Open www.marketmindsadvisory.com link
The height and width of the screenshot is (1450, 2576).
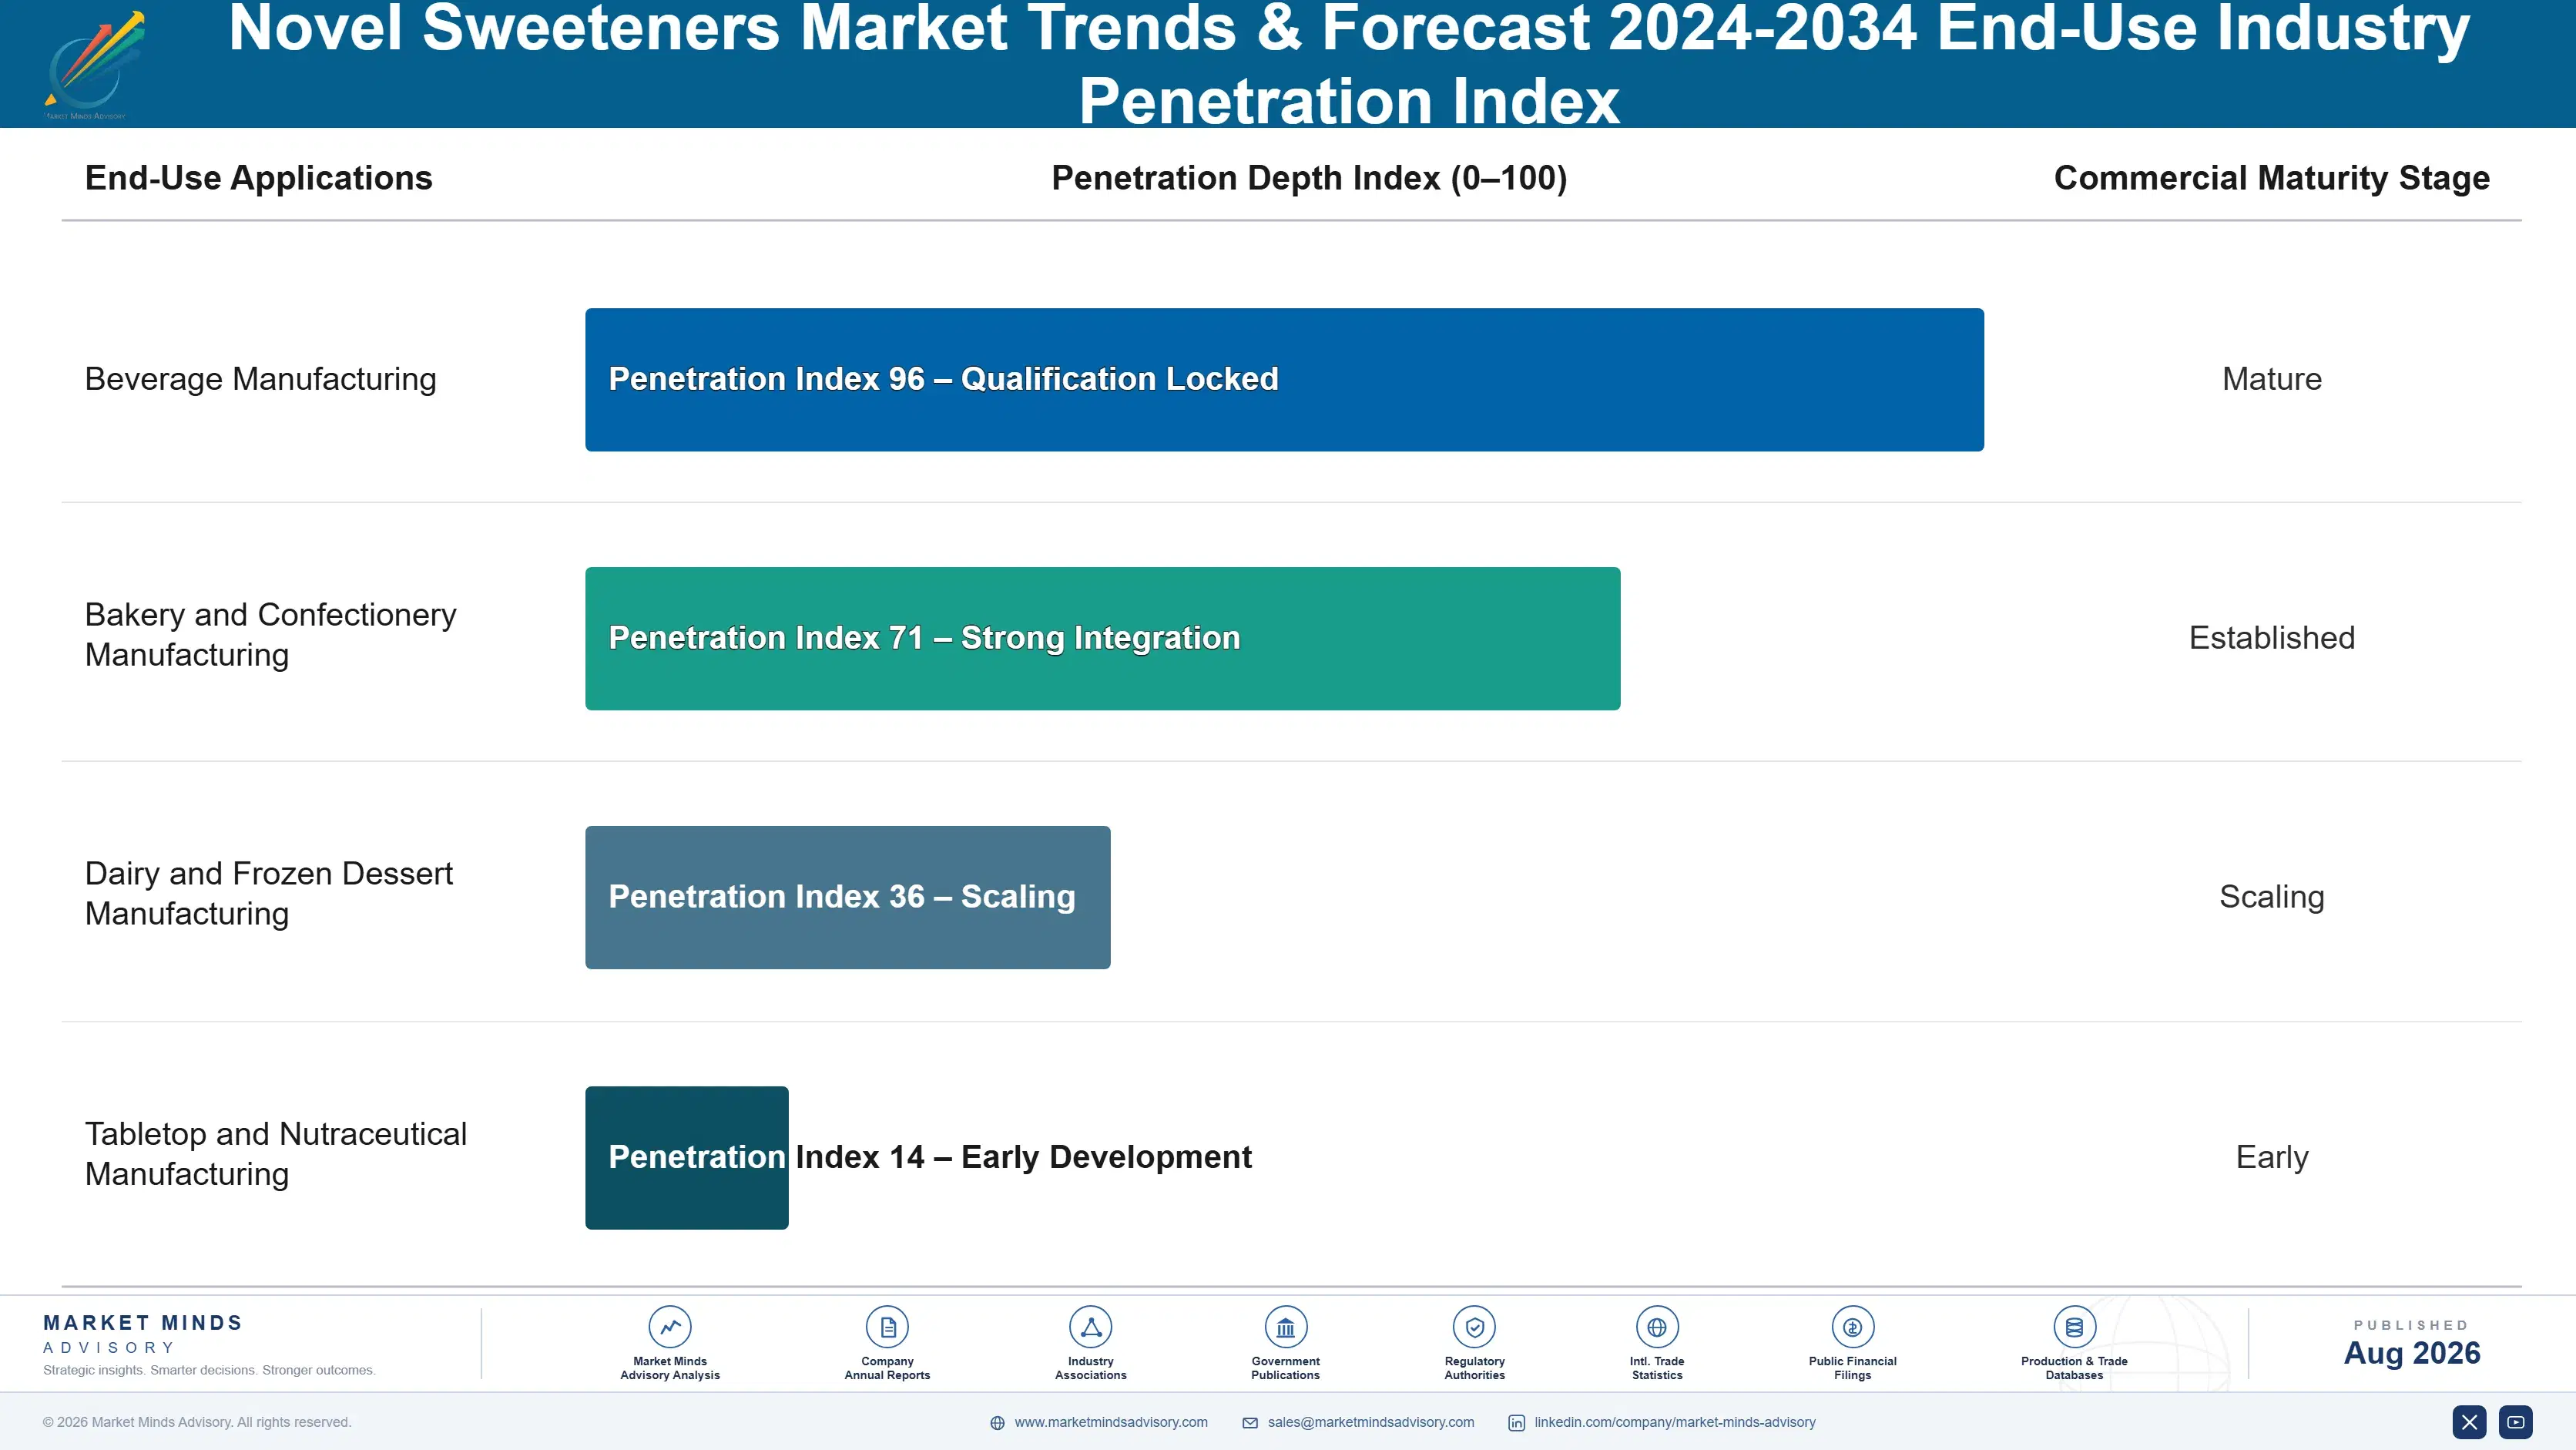click(x=1111, y=1422)
